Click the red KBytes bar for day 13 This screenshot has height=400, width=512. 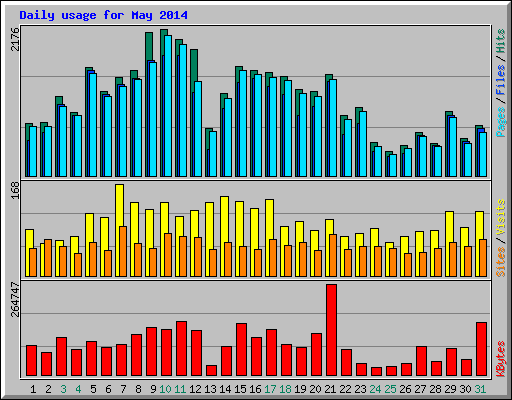[x=211, y=371]
